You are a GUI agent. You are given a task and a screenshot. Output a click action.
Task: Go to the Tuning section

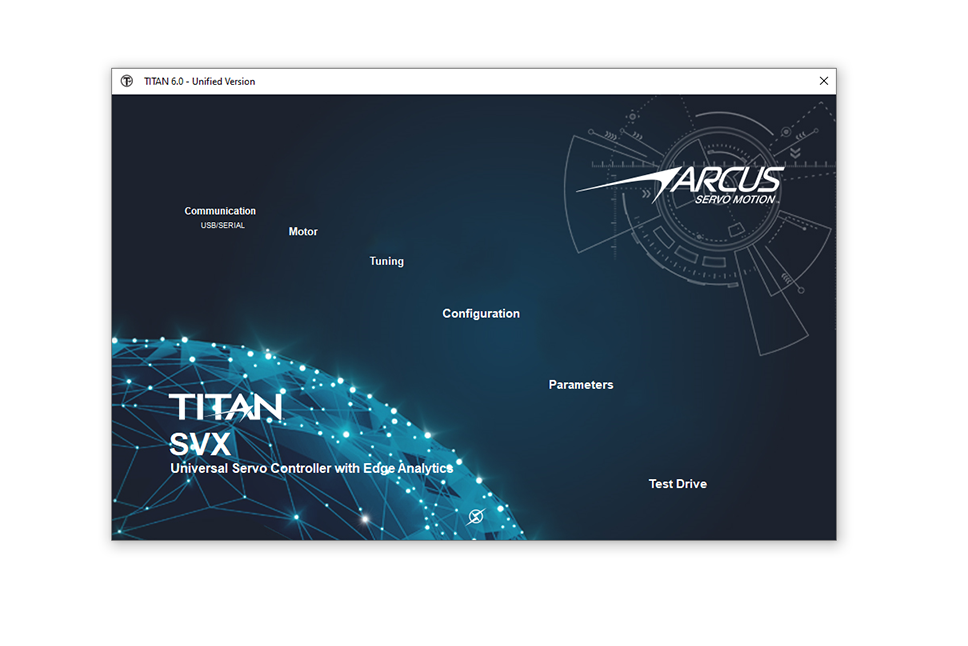[387, 261]
